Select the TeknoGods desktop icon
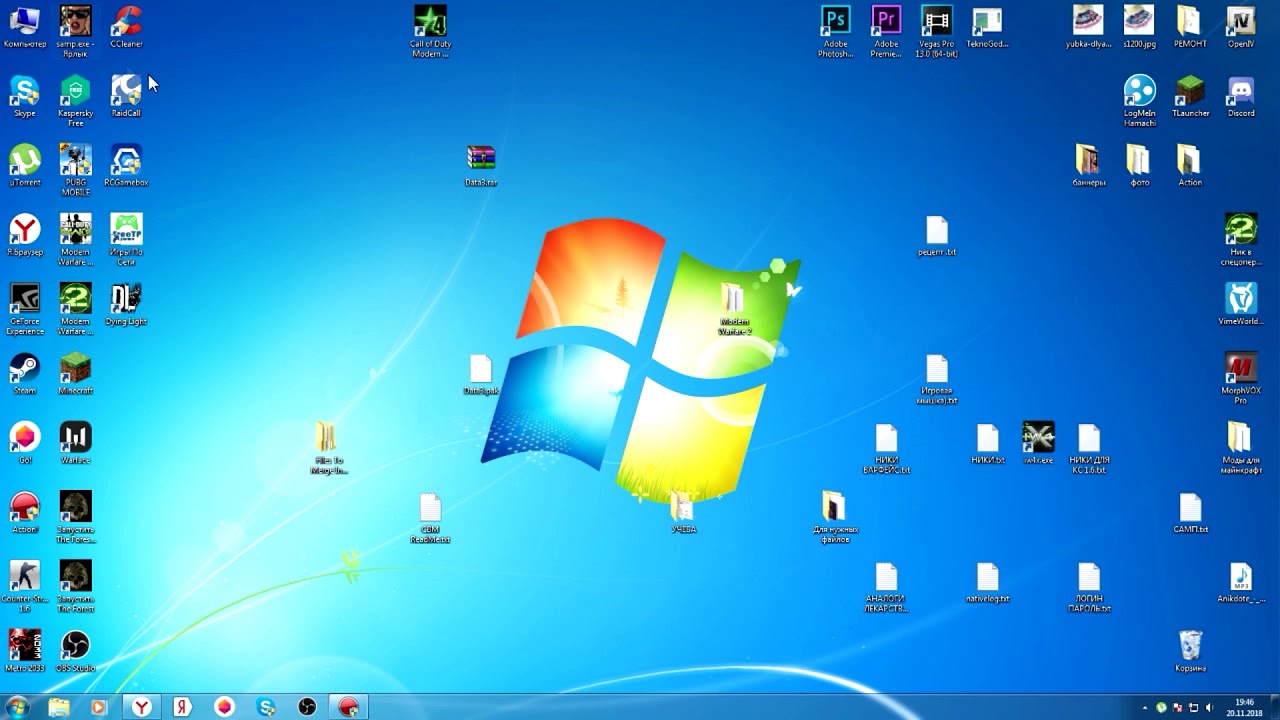 (x=987, y=28)
